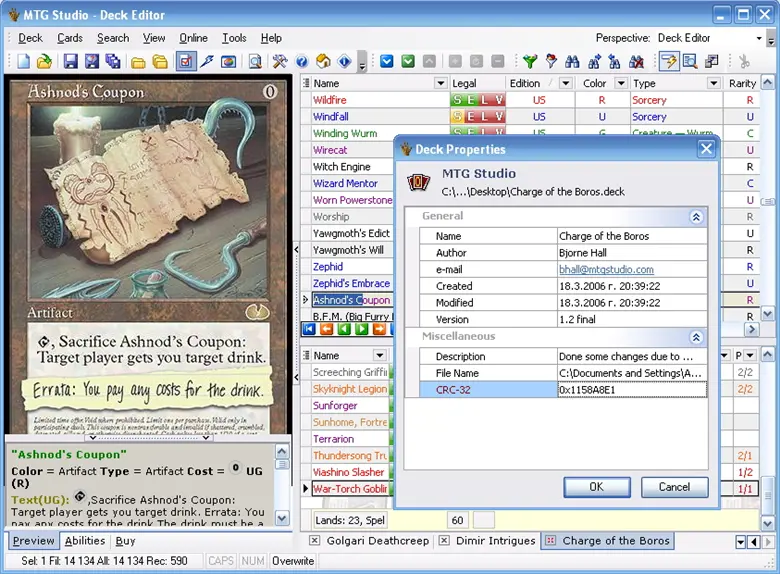Collapse the Miscellaneous properties section
Image resolution: width=780 pixels, height=574 pixels.
(x=696, y=338)
